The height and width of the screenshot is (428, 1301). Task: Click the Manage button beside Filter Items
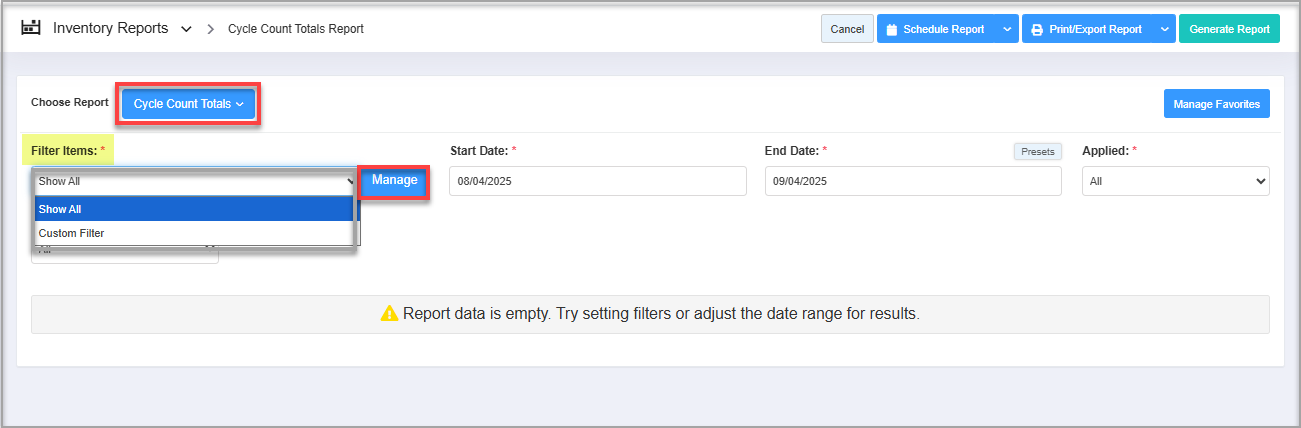click(394, 181)
